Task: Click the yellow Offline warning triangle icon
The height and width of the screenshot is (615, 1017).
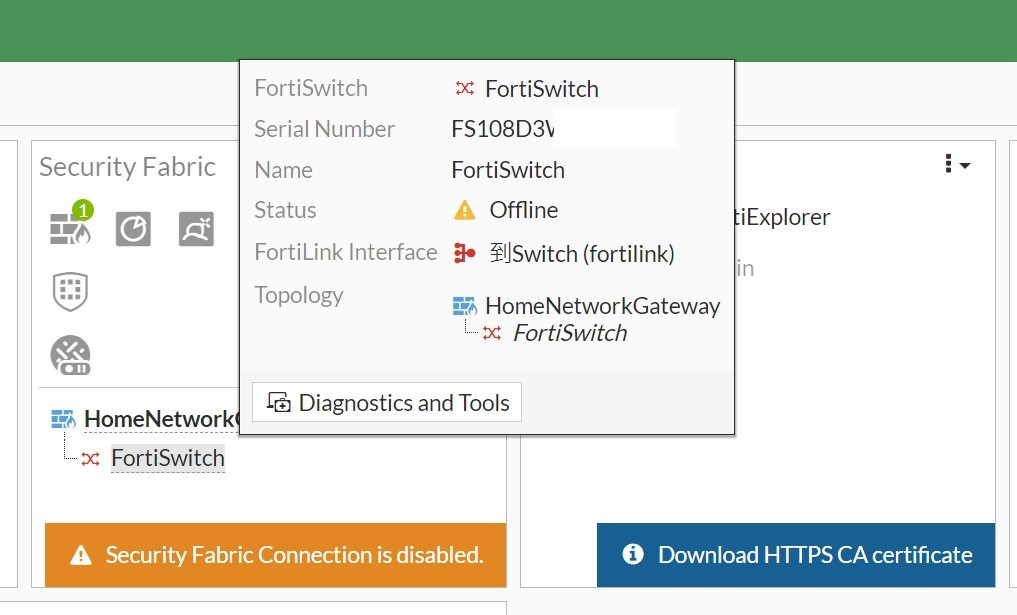Action: point(464,211)
